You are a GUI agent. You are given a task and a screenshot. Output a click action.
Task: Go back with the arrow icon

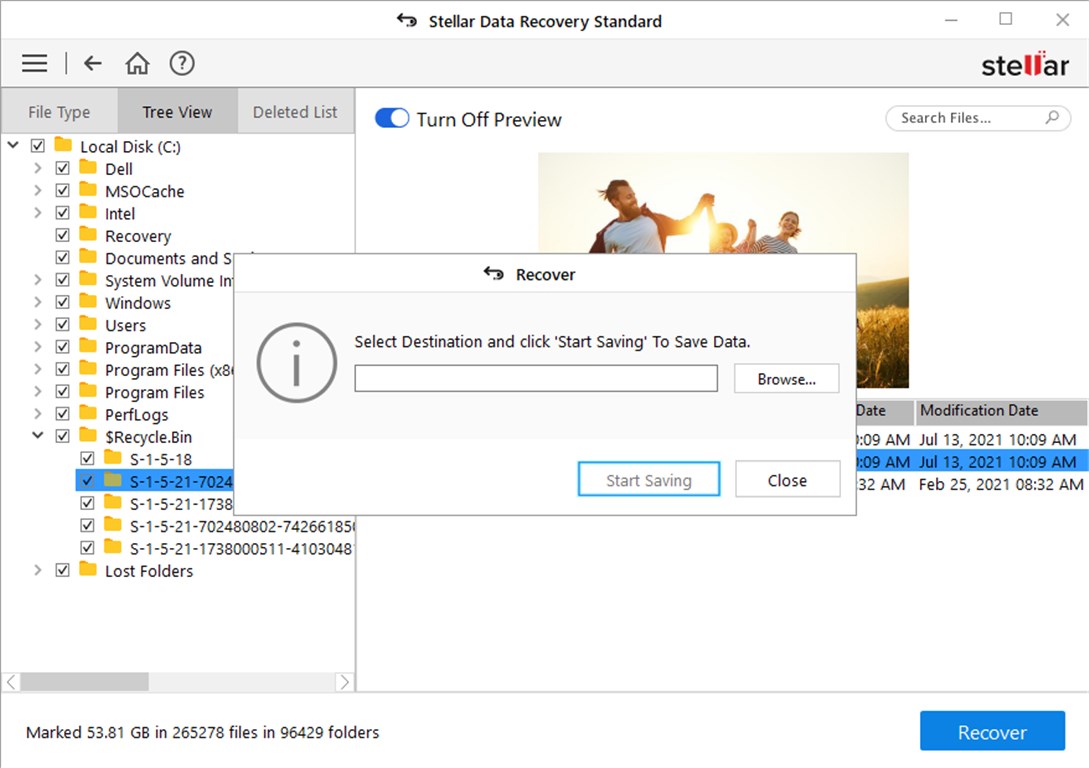[x=93, y=63]
